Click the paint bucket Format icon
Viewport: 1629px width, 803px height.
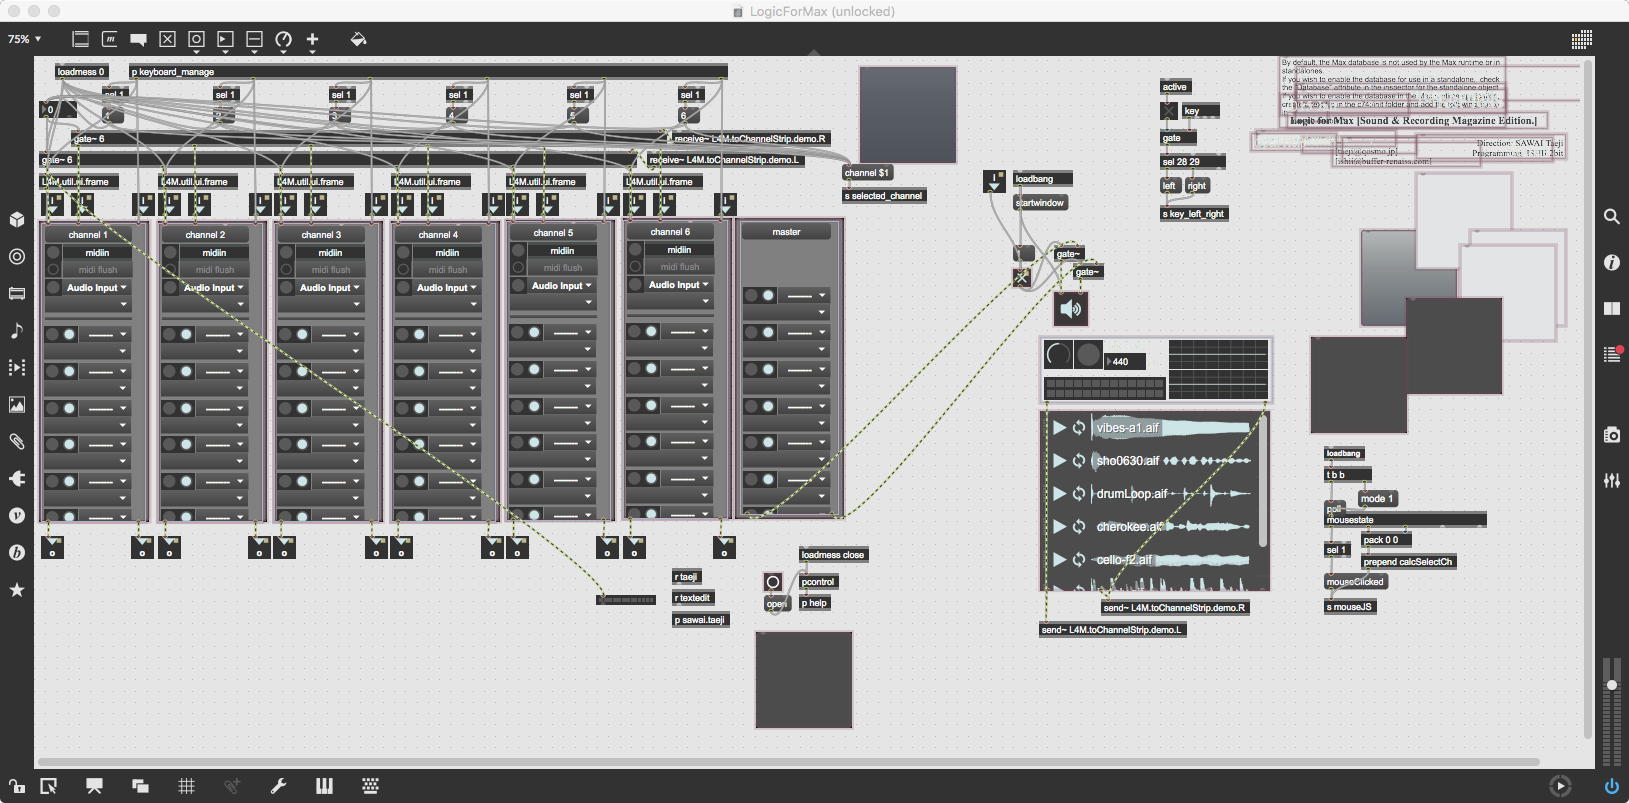tap(358, 39)
